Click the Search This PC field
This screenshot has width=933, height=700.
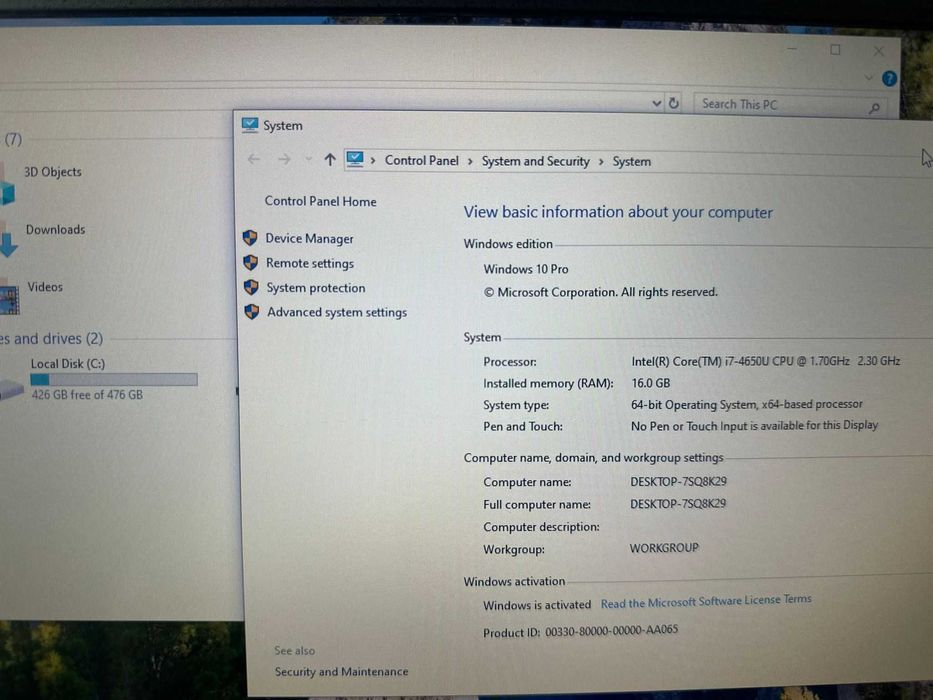(790, 105)
